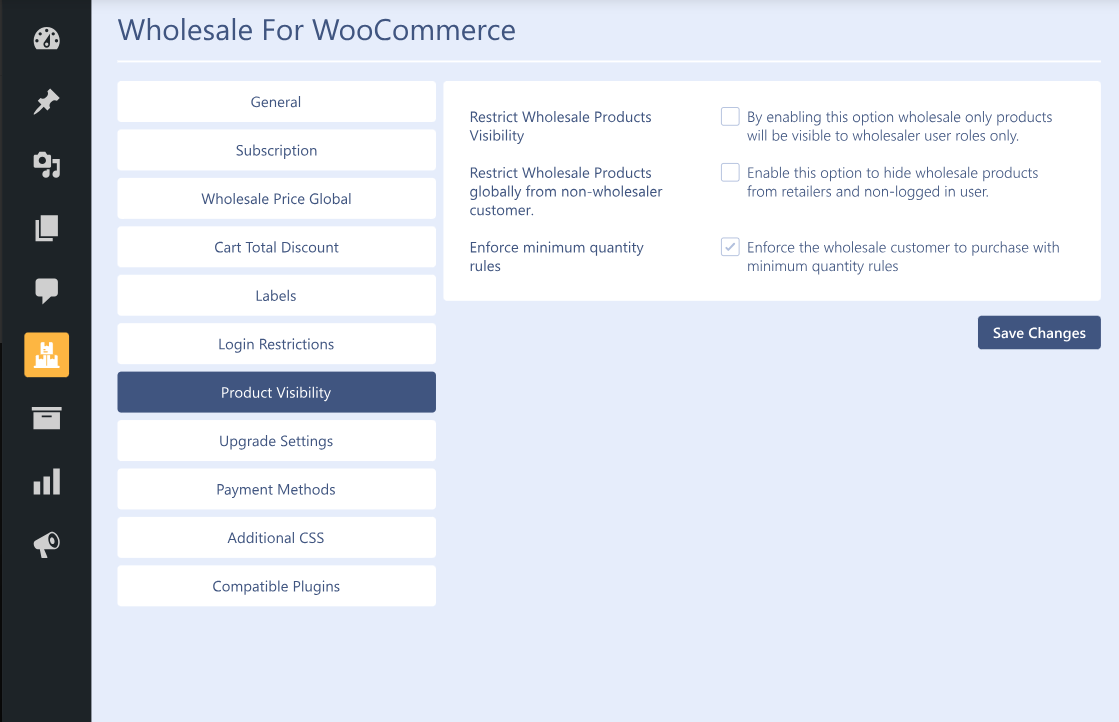1119x722 pixels.
Task: Open the Pages icon in sidebar
Action: pyautogui.click(x=46, y=228)
